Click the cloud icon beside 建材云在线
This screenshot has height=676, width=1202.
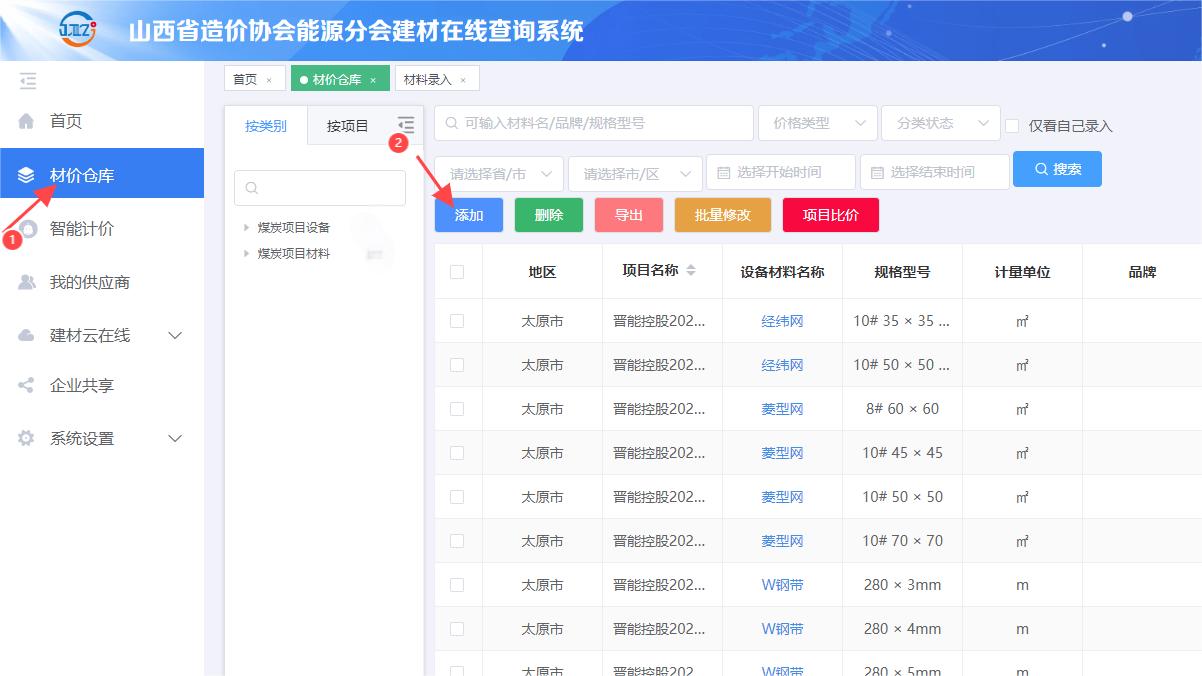27,335
